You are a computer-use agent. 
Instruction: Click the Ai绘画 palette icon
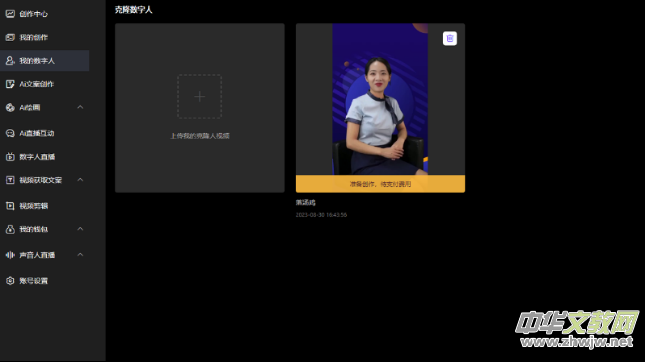pos(10,108)
